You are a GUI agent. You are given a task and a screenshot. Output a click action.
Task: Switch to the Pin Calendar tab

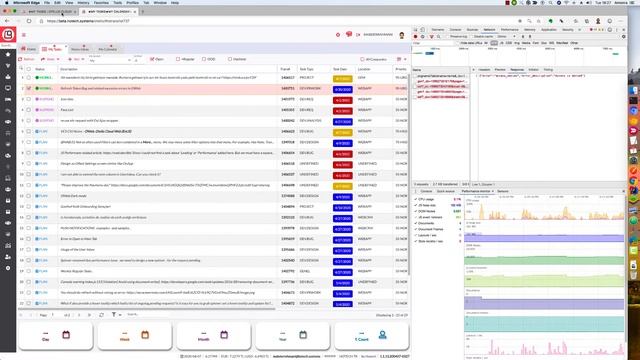[x=107, y=49]
